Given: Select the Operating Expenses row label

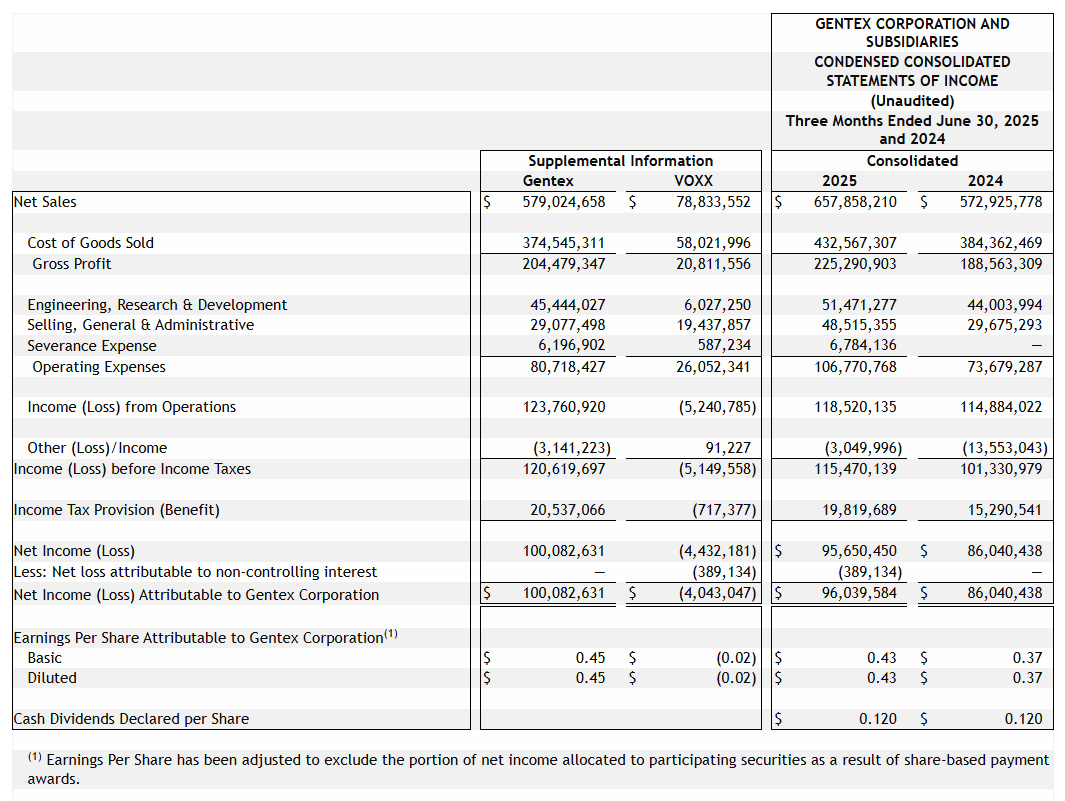Looking at the screenshot, I should [99, 367].
